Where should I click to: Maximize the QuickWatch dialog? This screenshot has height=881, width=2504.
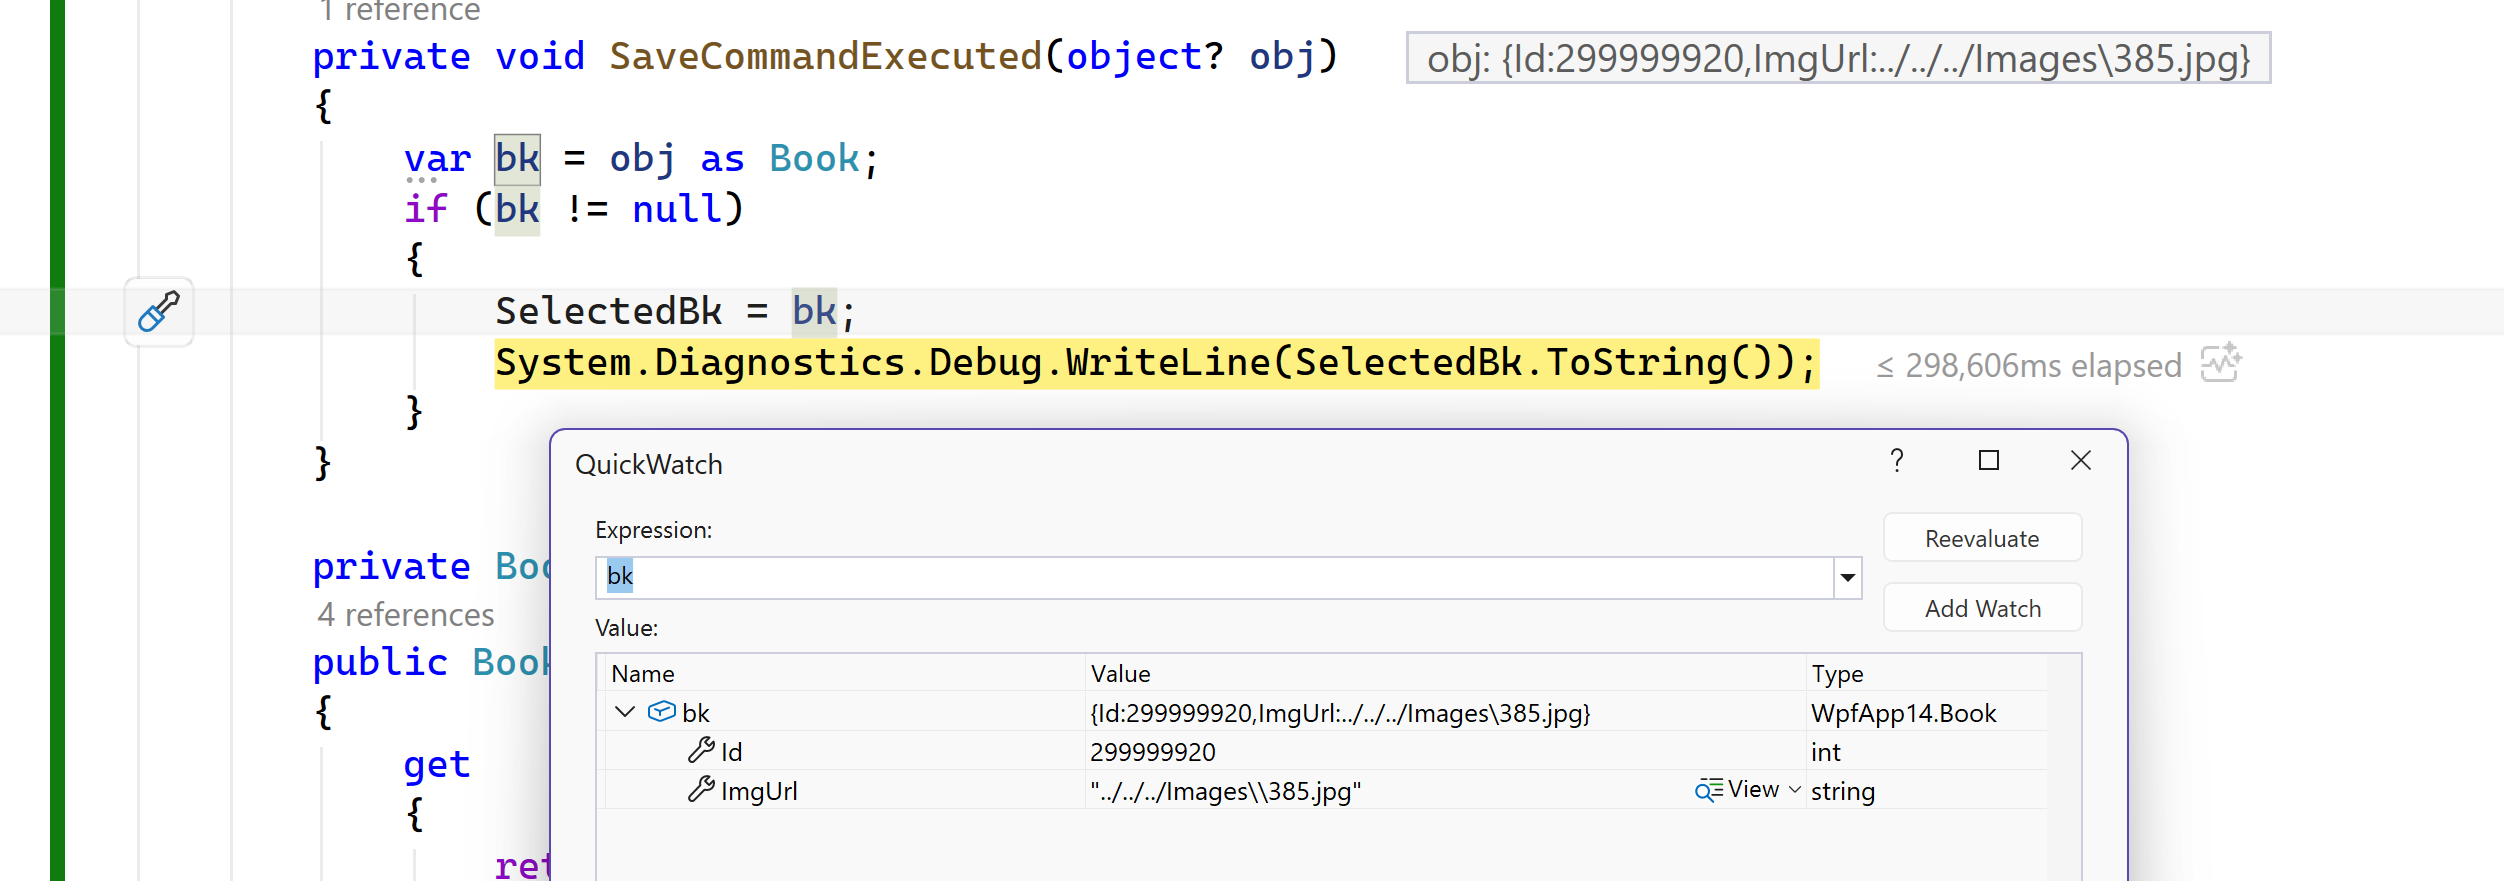1989,460
